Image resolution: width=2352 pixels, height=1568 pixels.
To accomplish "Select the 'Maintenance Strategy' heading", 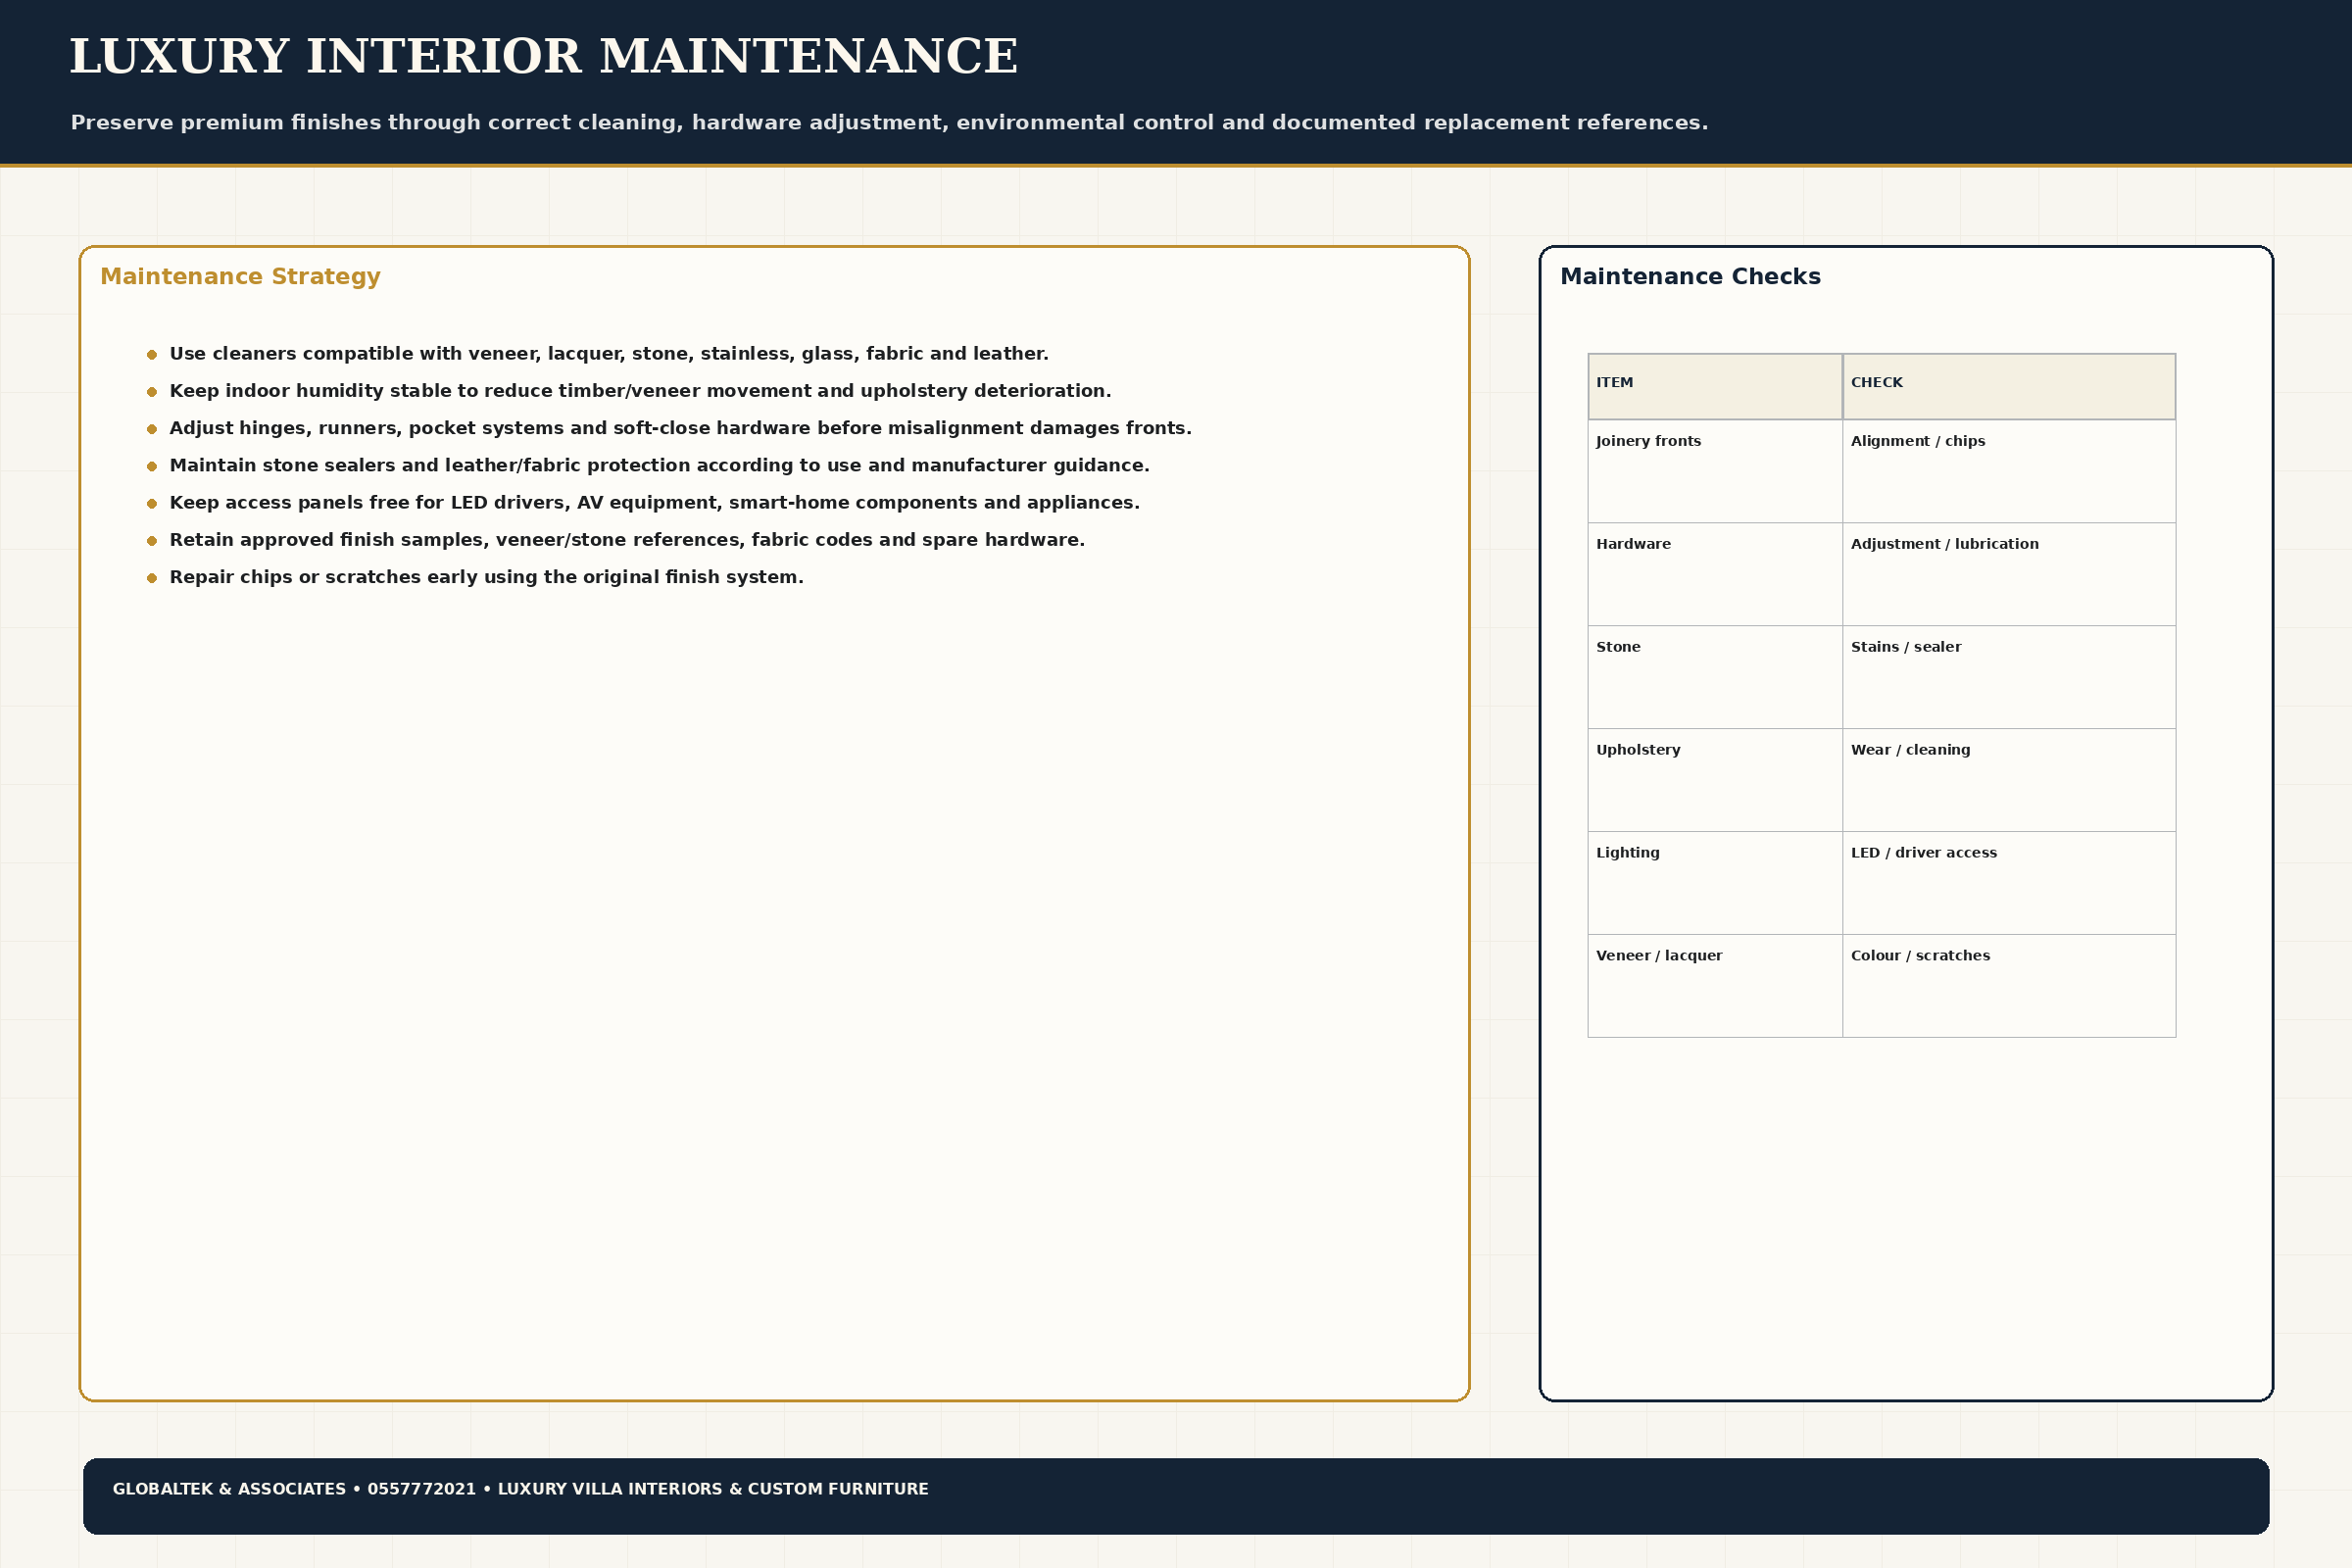I will (240, 276).
